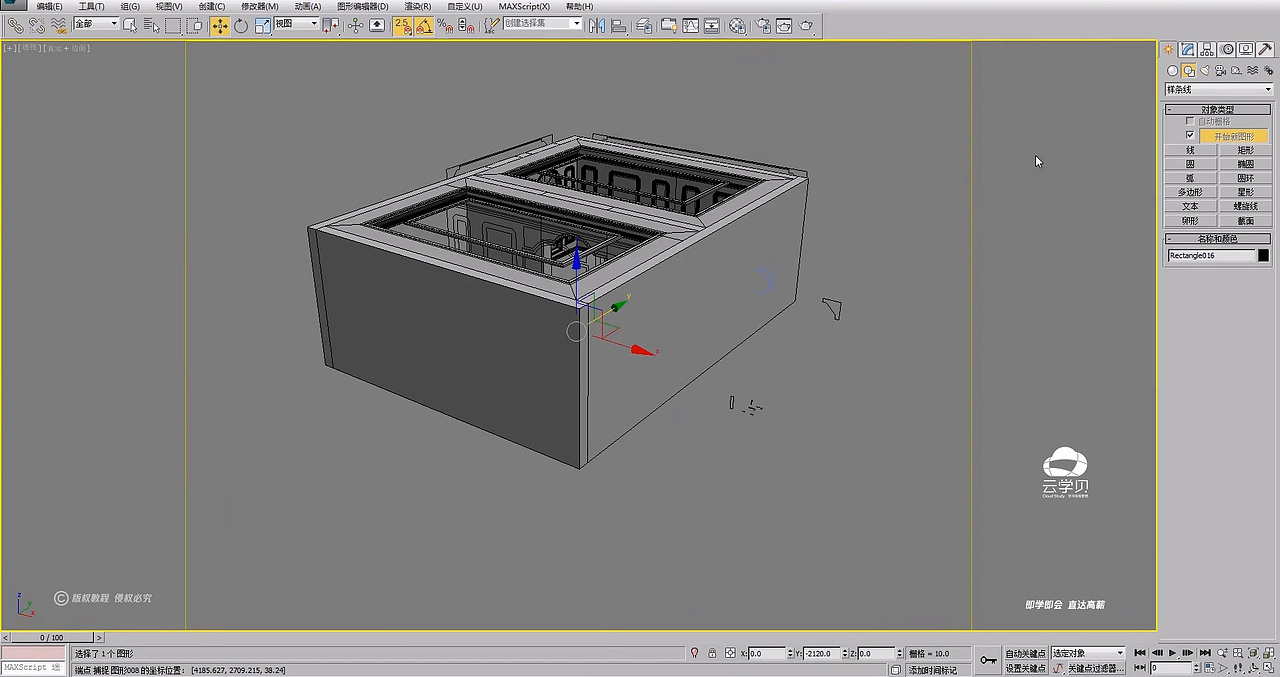1280x677 pixels.
Task: Open the 渲染(R) menu
Action: point(416,6)
